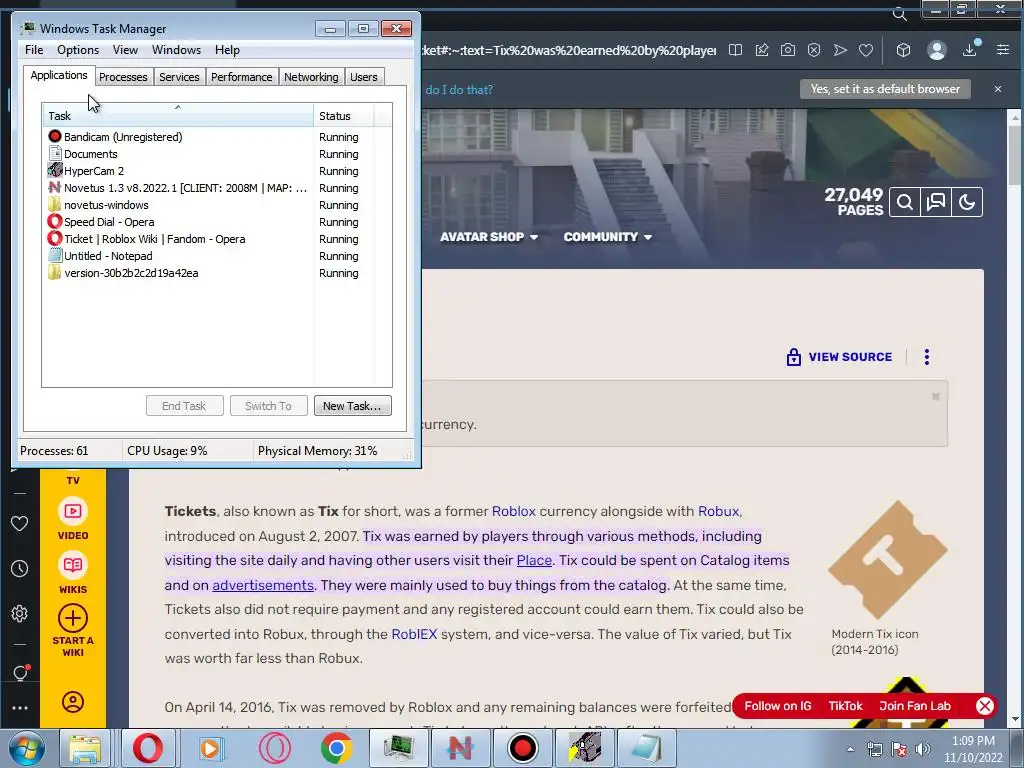Open Opera sidebar three-dots menu
This screenshot has width=1024, height=768.
click(x=20, y=708)
